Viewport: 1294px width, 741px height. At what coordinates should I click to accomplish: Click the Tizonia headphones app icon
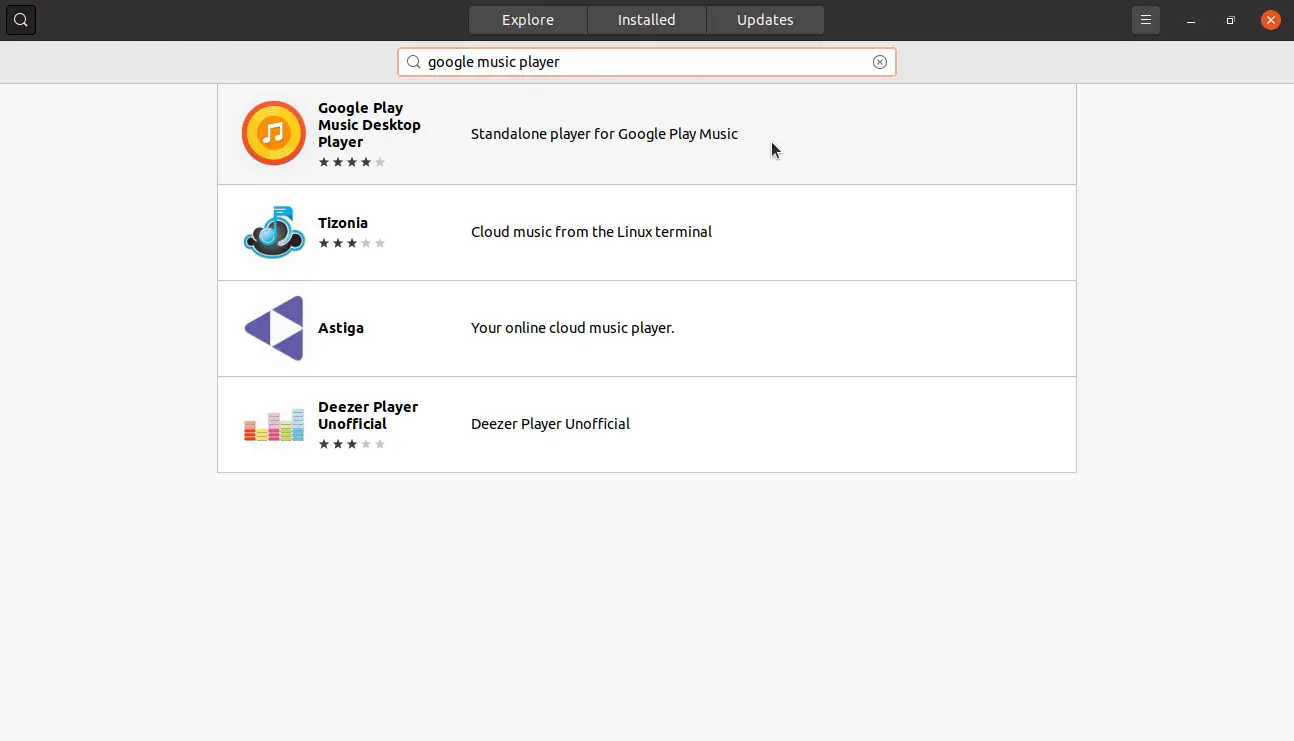click(274, 232)
